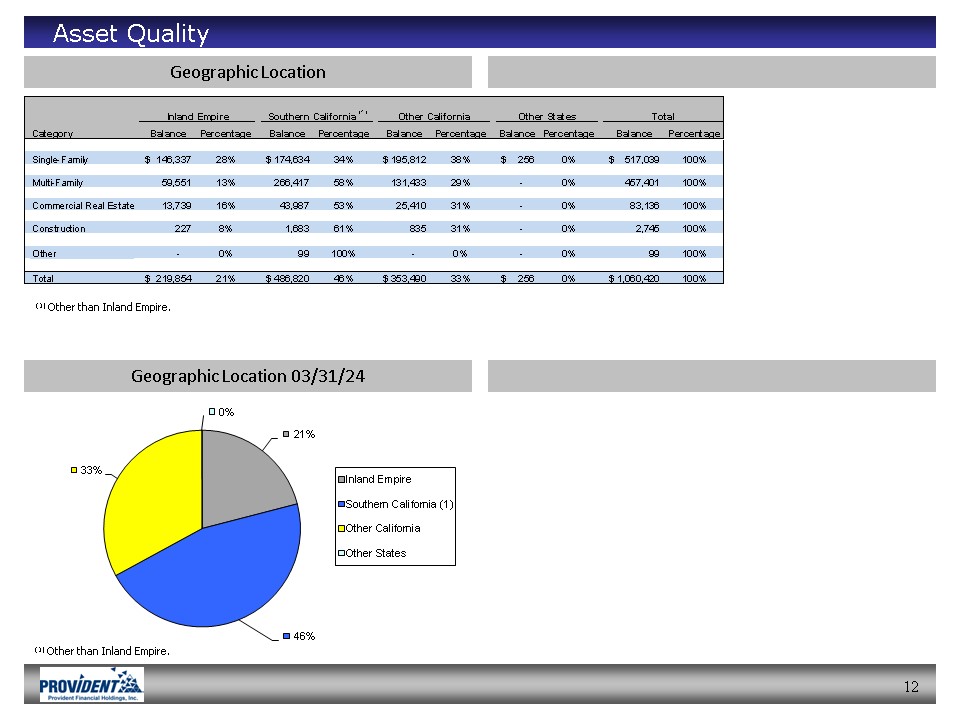960x720 pixels.
Task: Select the Single-Family row label
Action: tap(58, 159)
